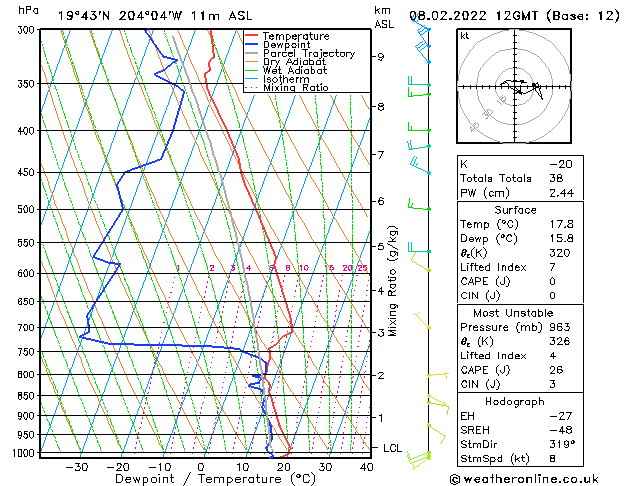This screenshot has width=629, height=486.
Task: Click the PW (cm) value '2.44'
Action: pyautogui.click(x=562, y=193)
